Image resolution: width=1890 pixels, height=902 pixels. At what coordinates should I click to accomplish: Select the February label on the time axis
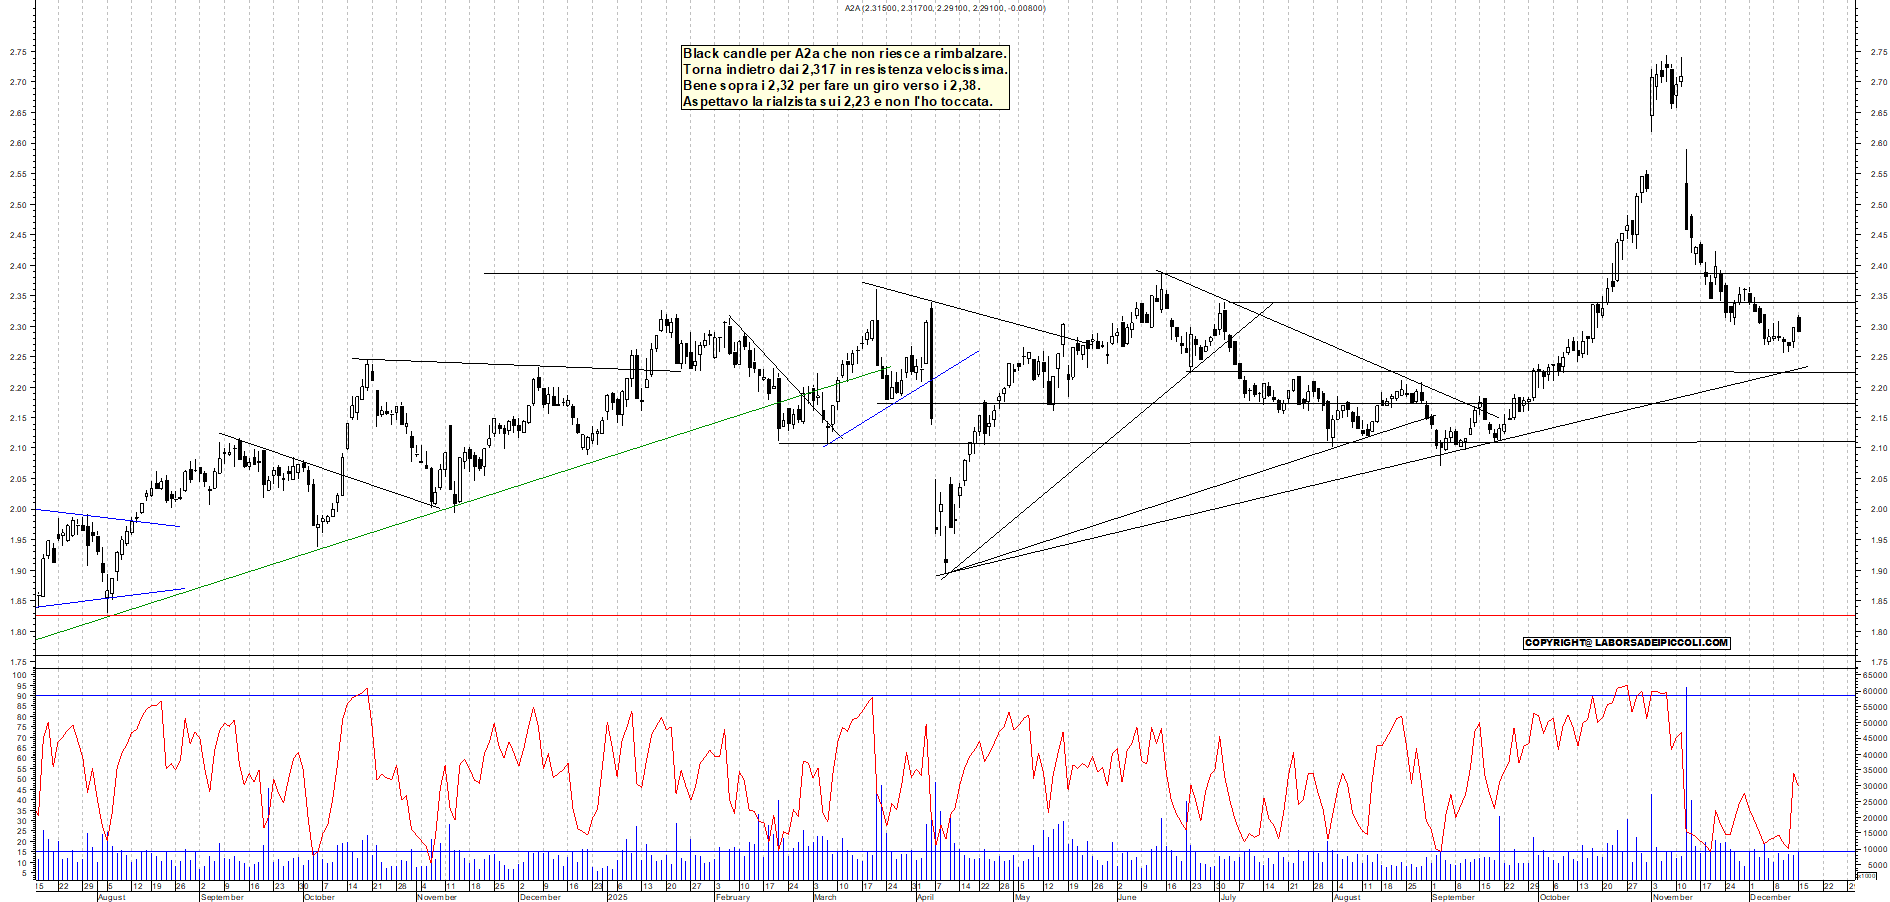click(x=732, y=897)
